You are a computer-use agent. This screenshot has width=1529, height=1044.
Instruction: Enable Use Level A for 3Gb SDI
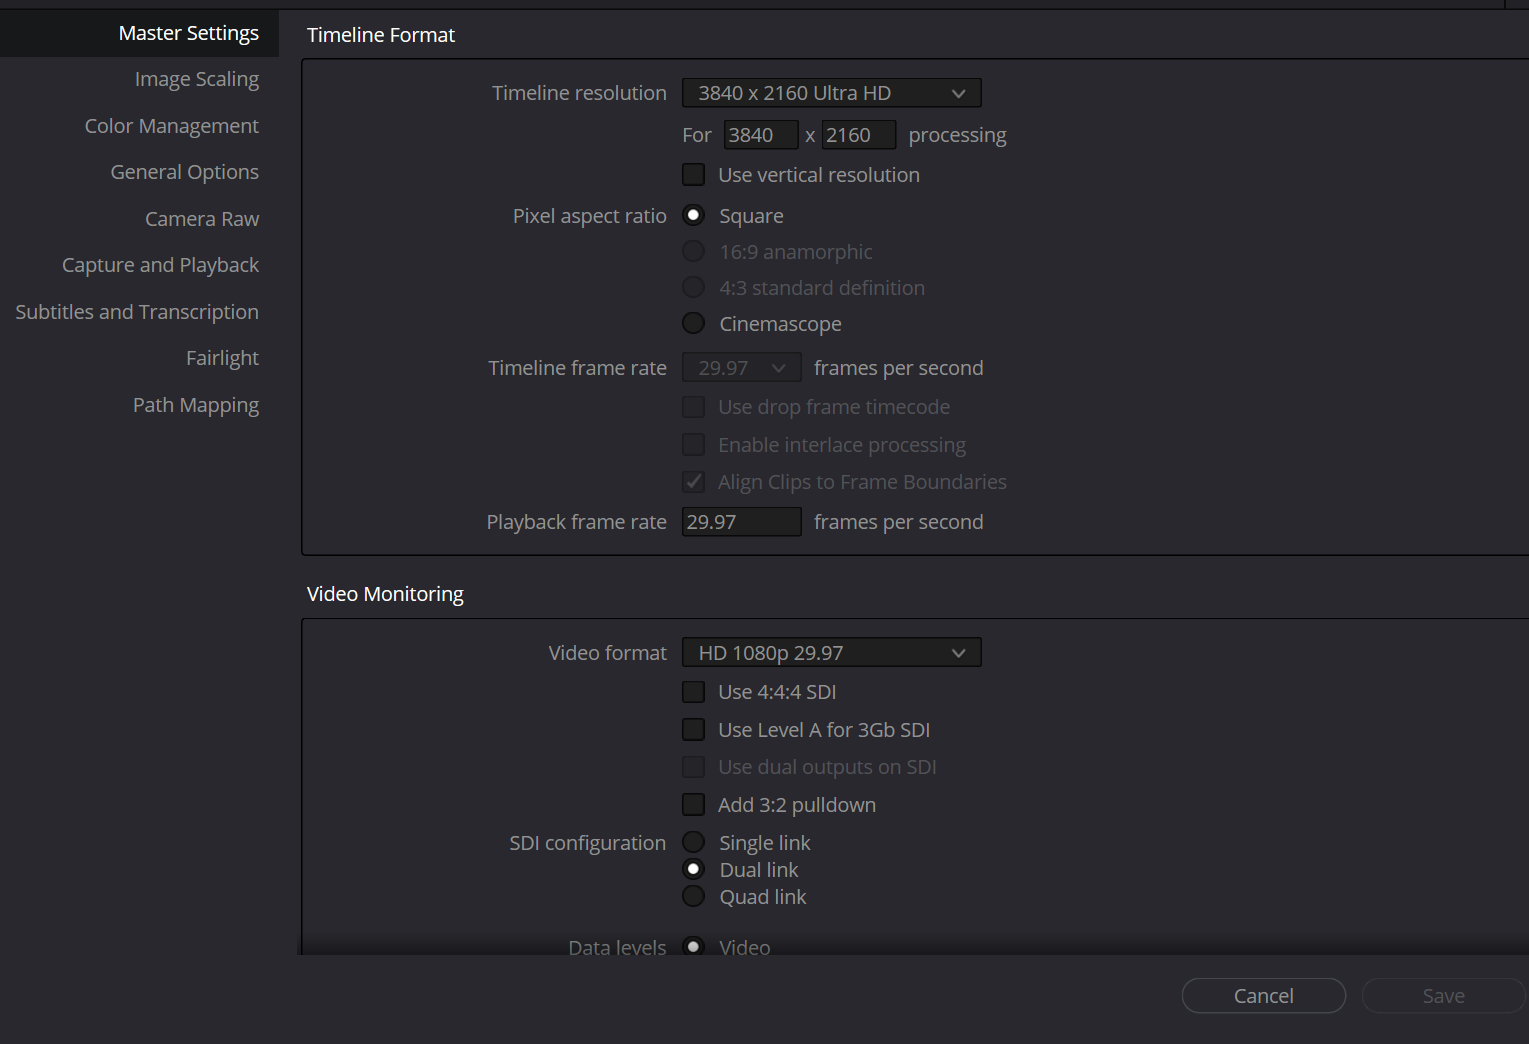point(693,730)
